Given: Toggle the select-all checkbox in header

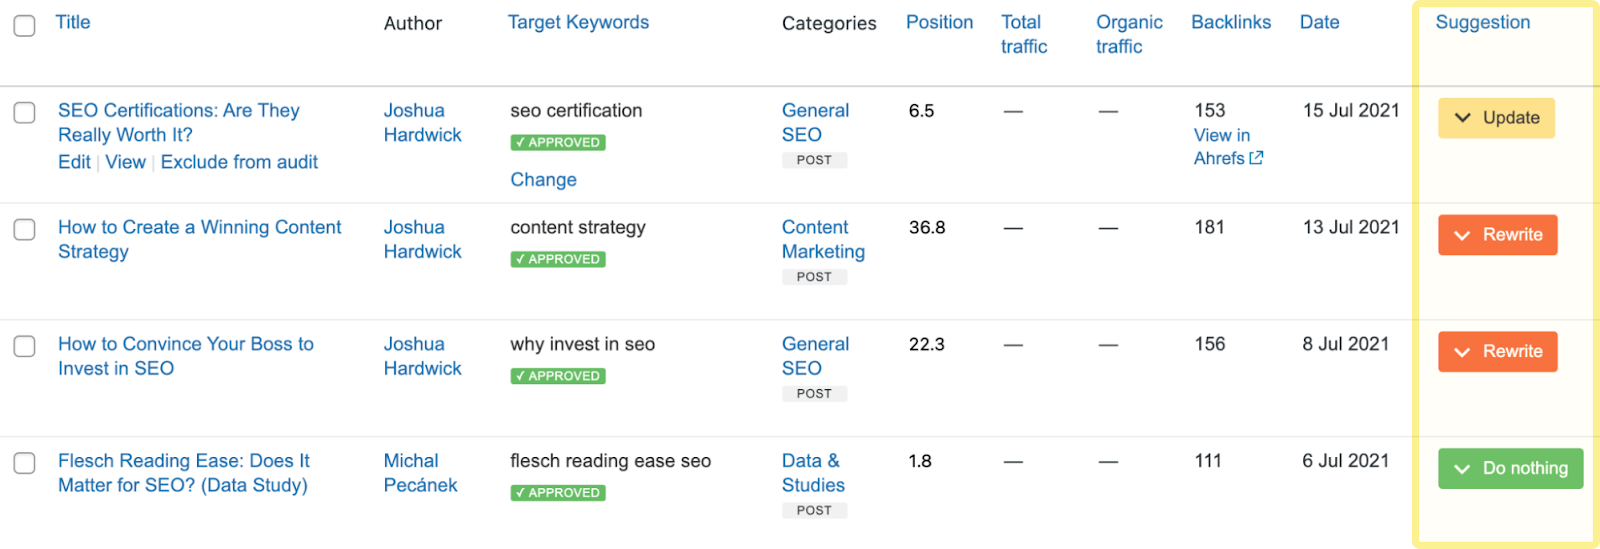Looking at the screenshot, I should click(24, 25).
